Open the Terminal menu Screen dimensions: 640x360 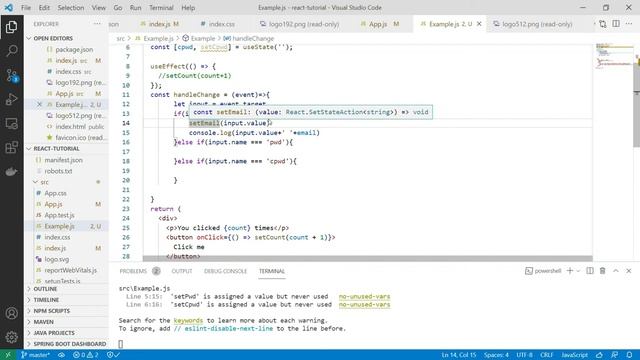click(x=161, y=7)
